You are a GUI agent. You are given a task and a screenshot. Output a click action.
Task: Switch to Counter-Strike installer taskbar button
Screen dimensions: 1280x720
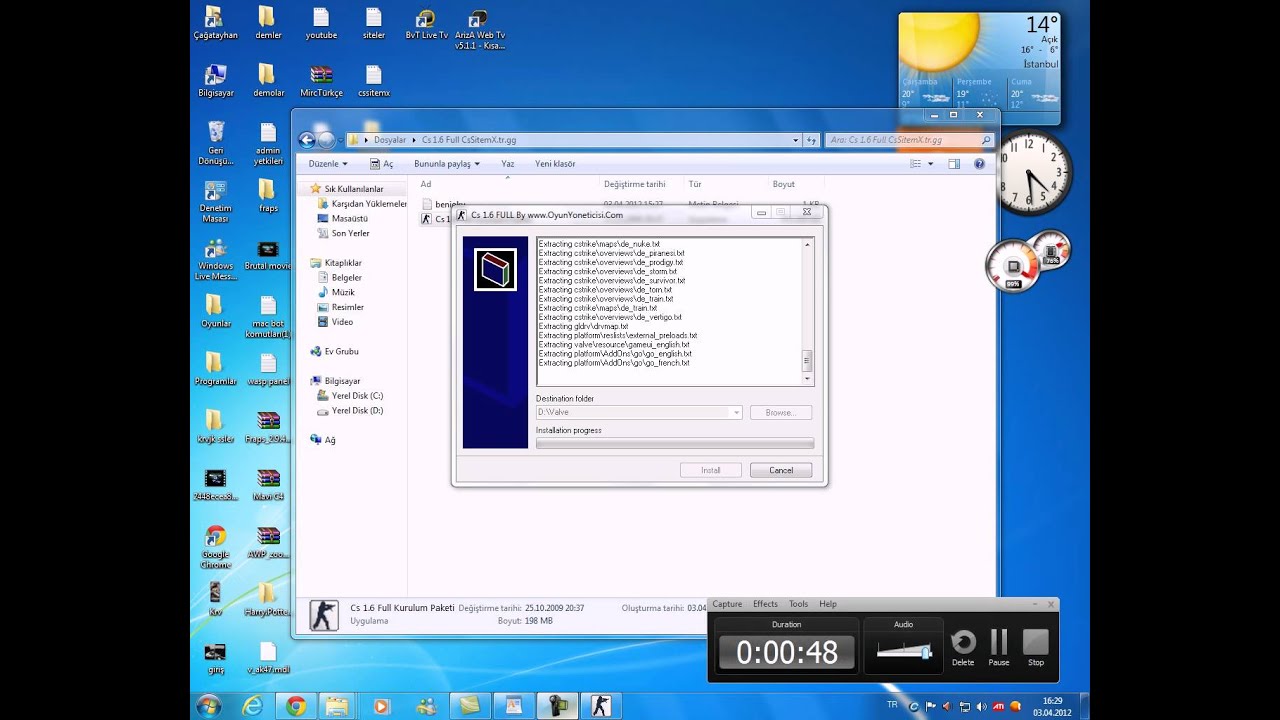(x=600, y=706)
